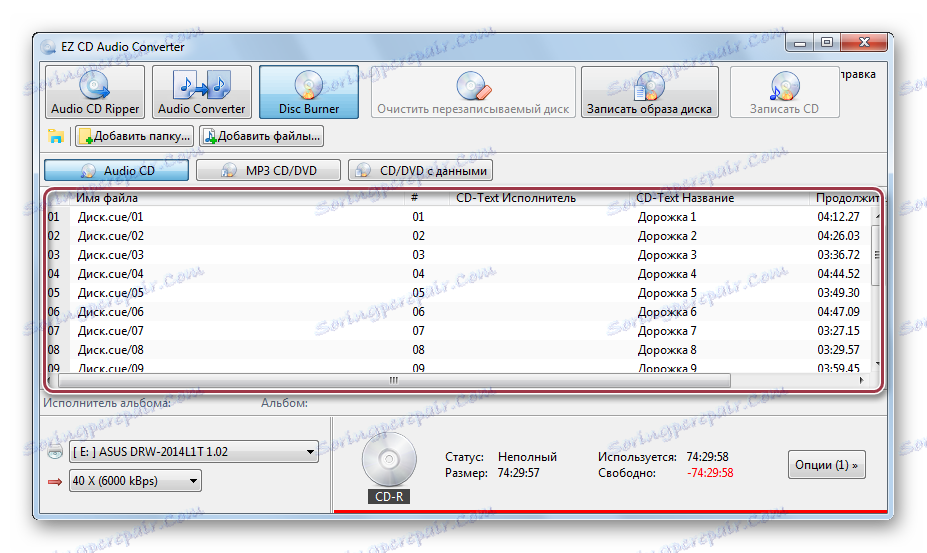Click duration value 04:47.09
Viewport: 927px width, 553px height.
pyautogui.click(x=838, y=312)
